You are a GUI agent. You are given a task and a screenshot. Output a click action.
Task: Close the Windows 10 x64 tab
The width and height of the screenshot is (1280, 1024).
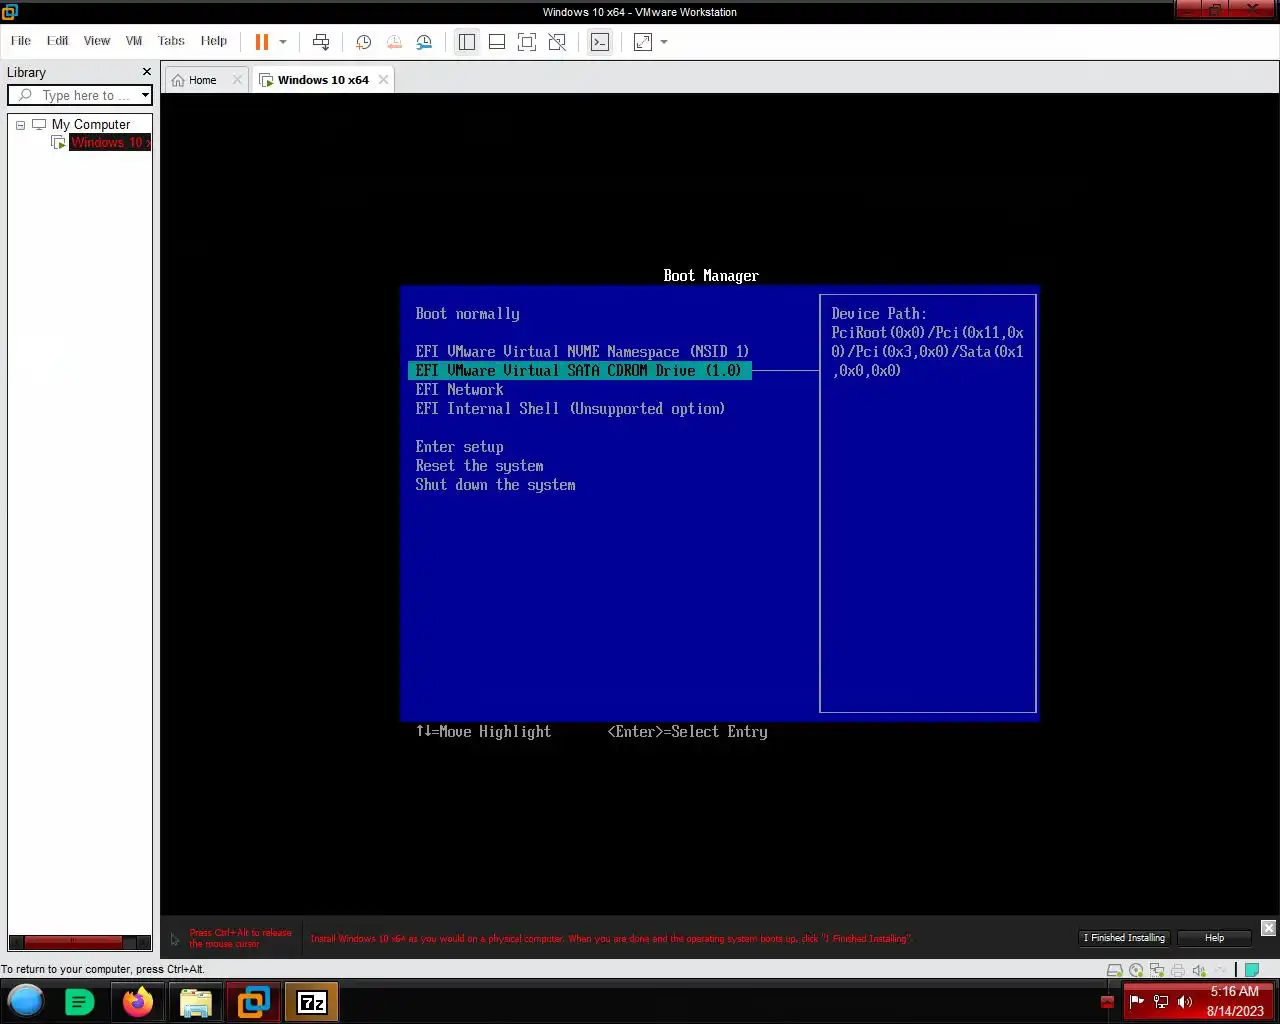[383, 80]
